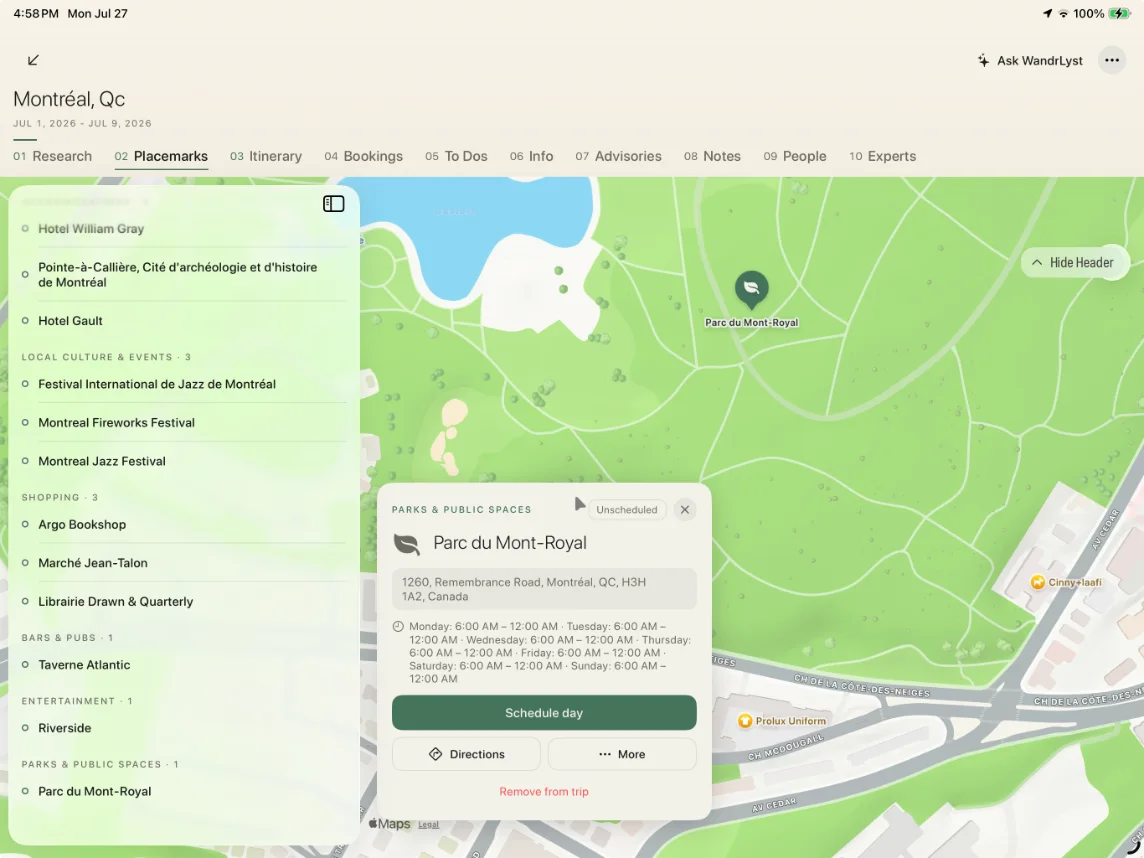The height and width of the screenshot is (858, 1144).
Task: Select Parc du Mont-Royal in sidebar list
Action: [184, 792]
